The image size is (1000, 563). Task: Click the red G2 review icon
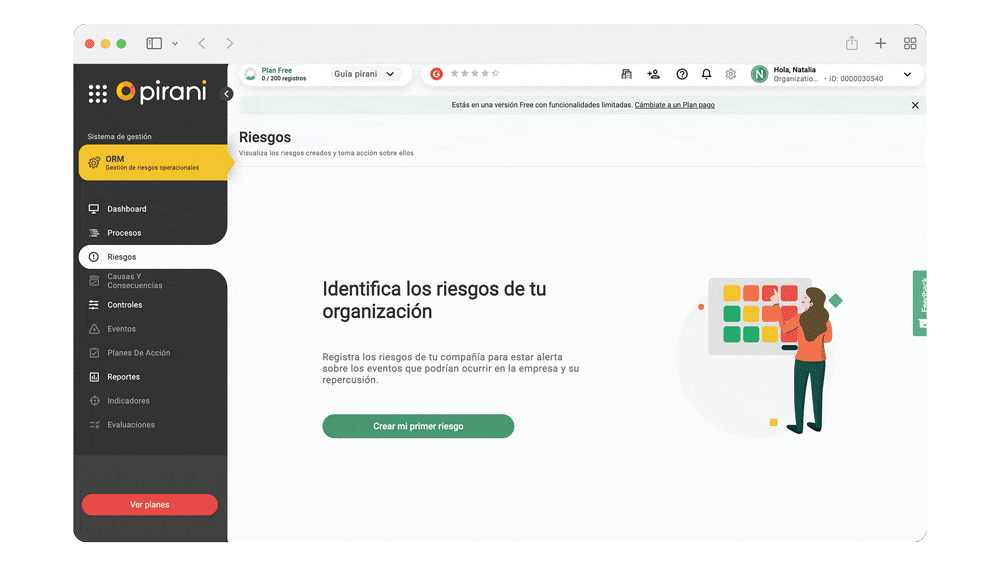[x=437, y=74]
